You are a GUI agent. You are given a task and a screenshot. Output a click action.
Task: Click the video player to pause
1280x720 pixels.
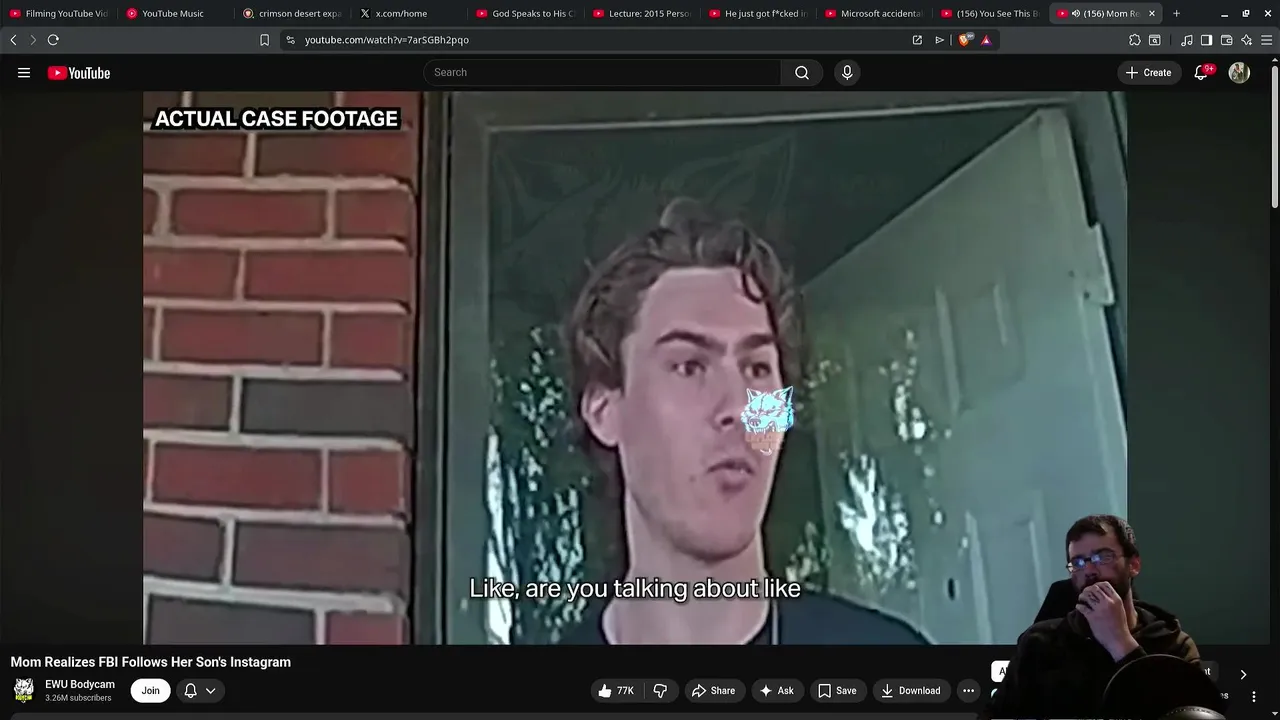pyautogui.click(x=635, y=368)
